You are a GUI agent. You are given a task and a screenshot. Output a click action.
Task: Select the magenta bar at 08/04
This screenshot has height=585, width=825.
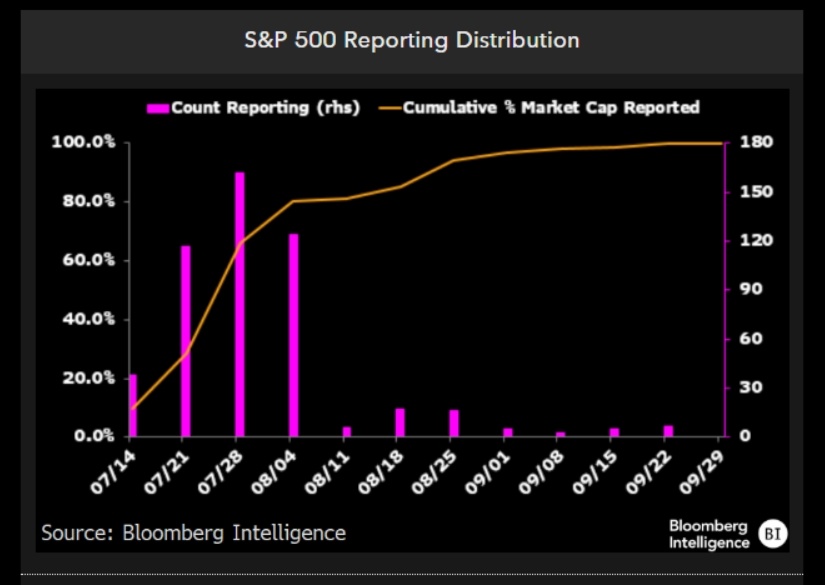[x=294, y=335]
